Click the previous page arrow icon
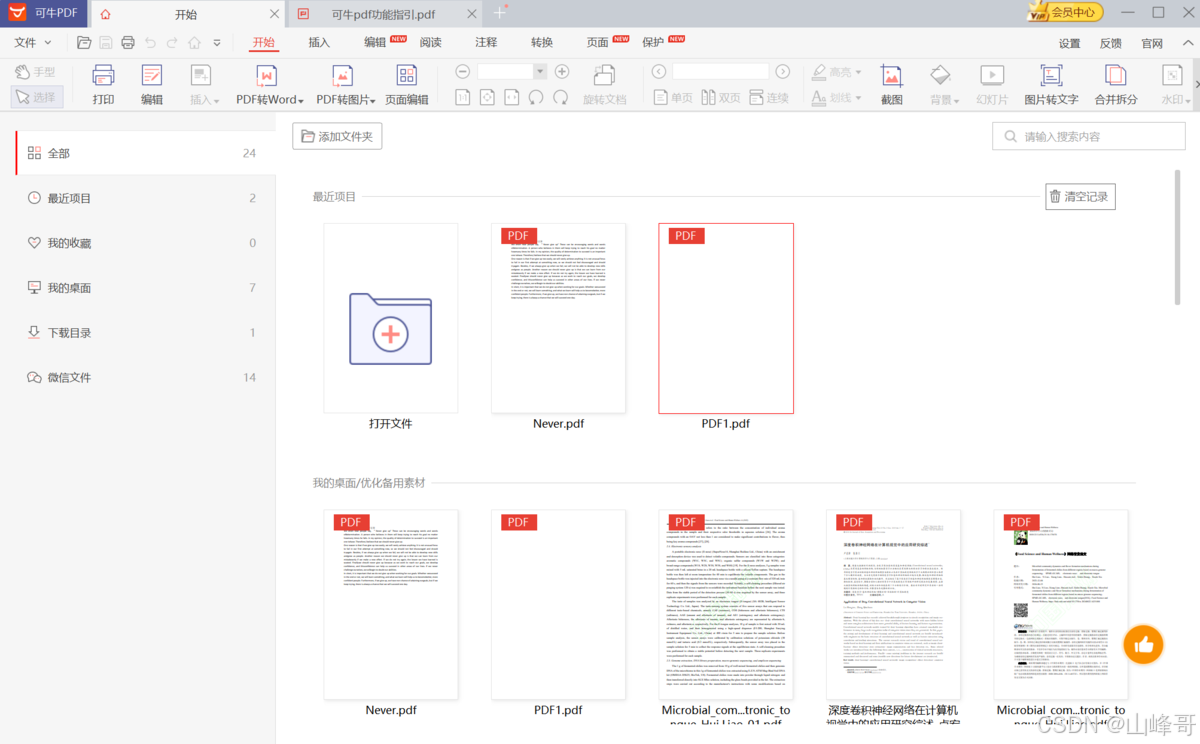 (659, 72)
